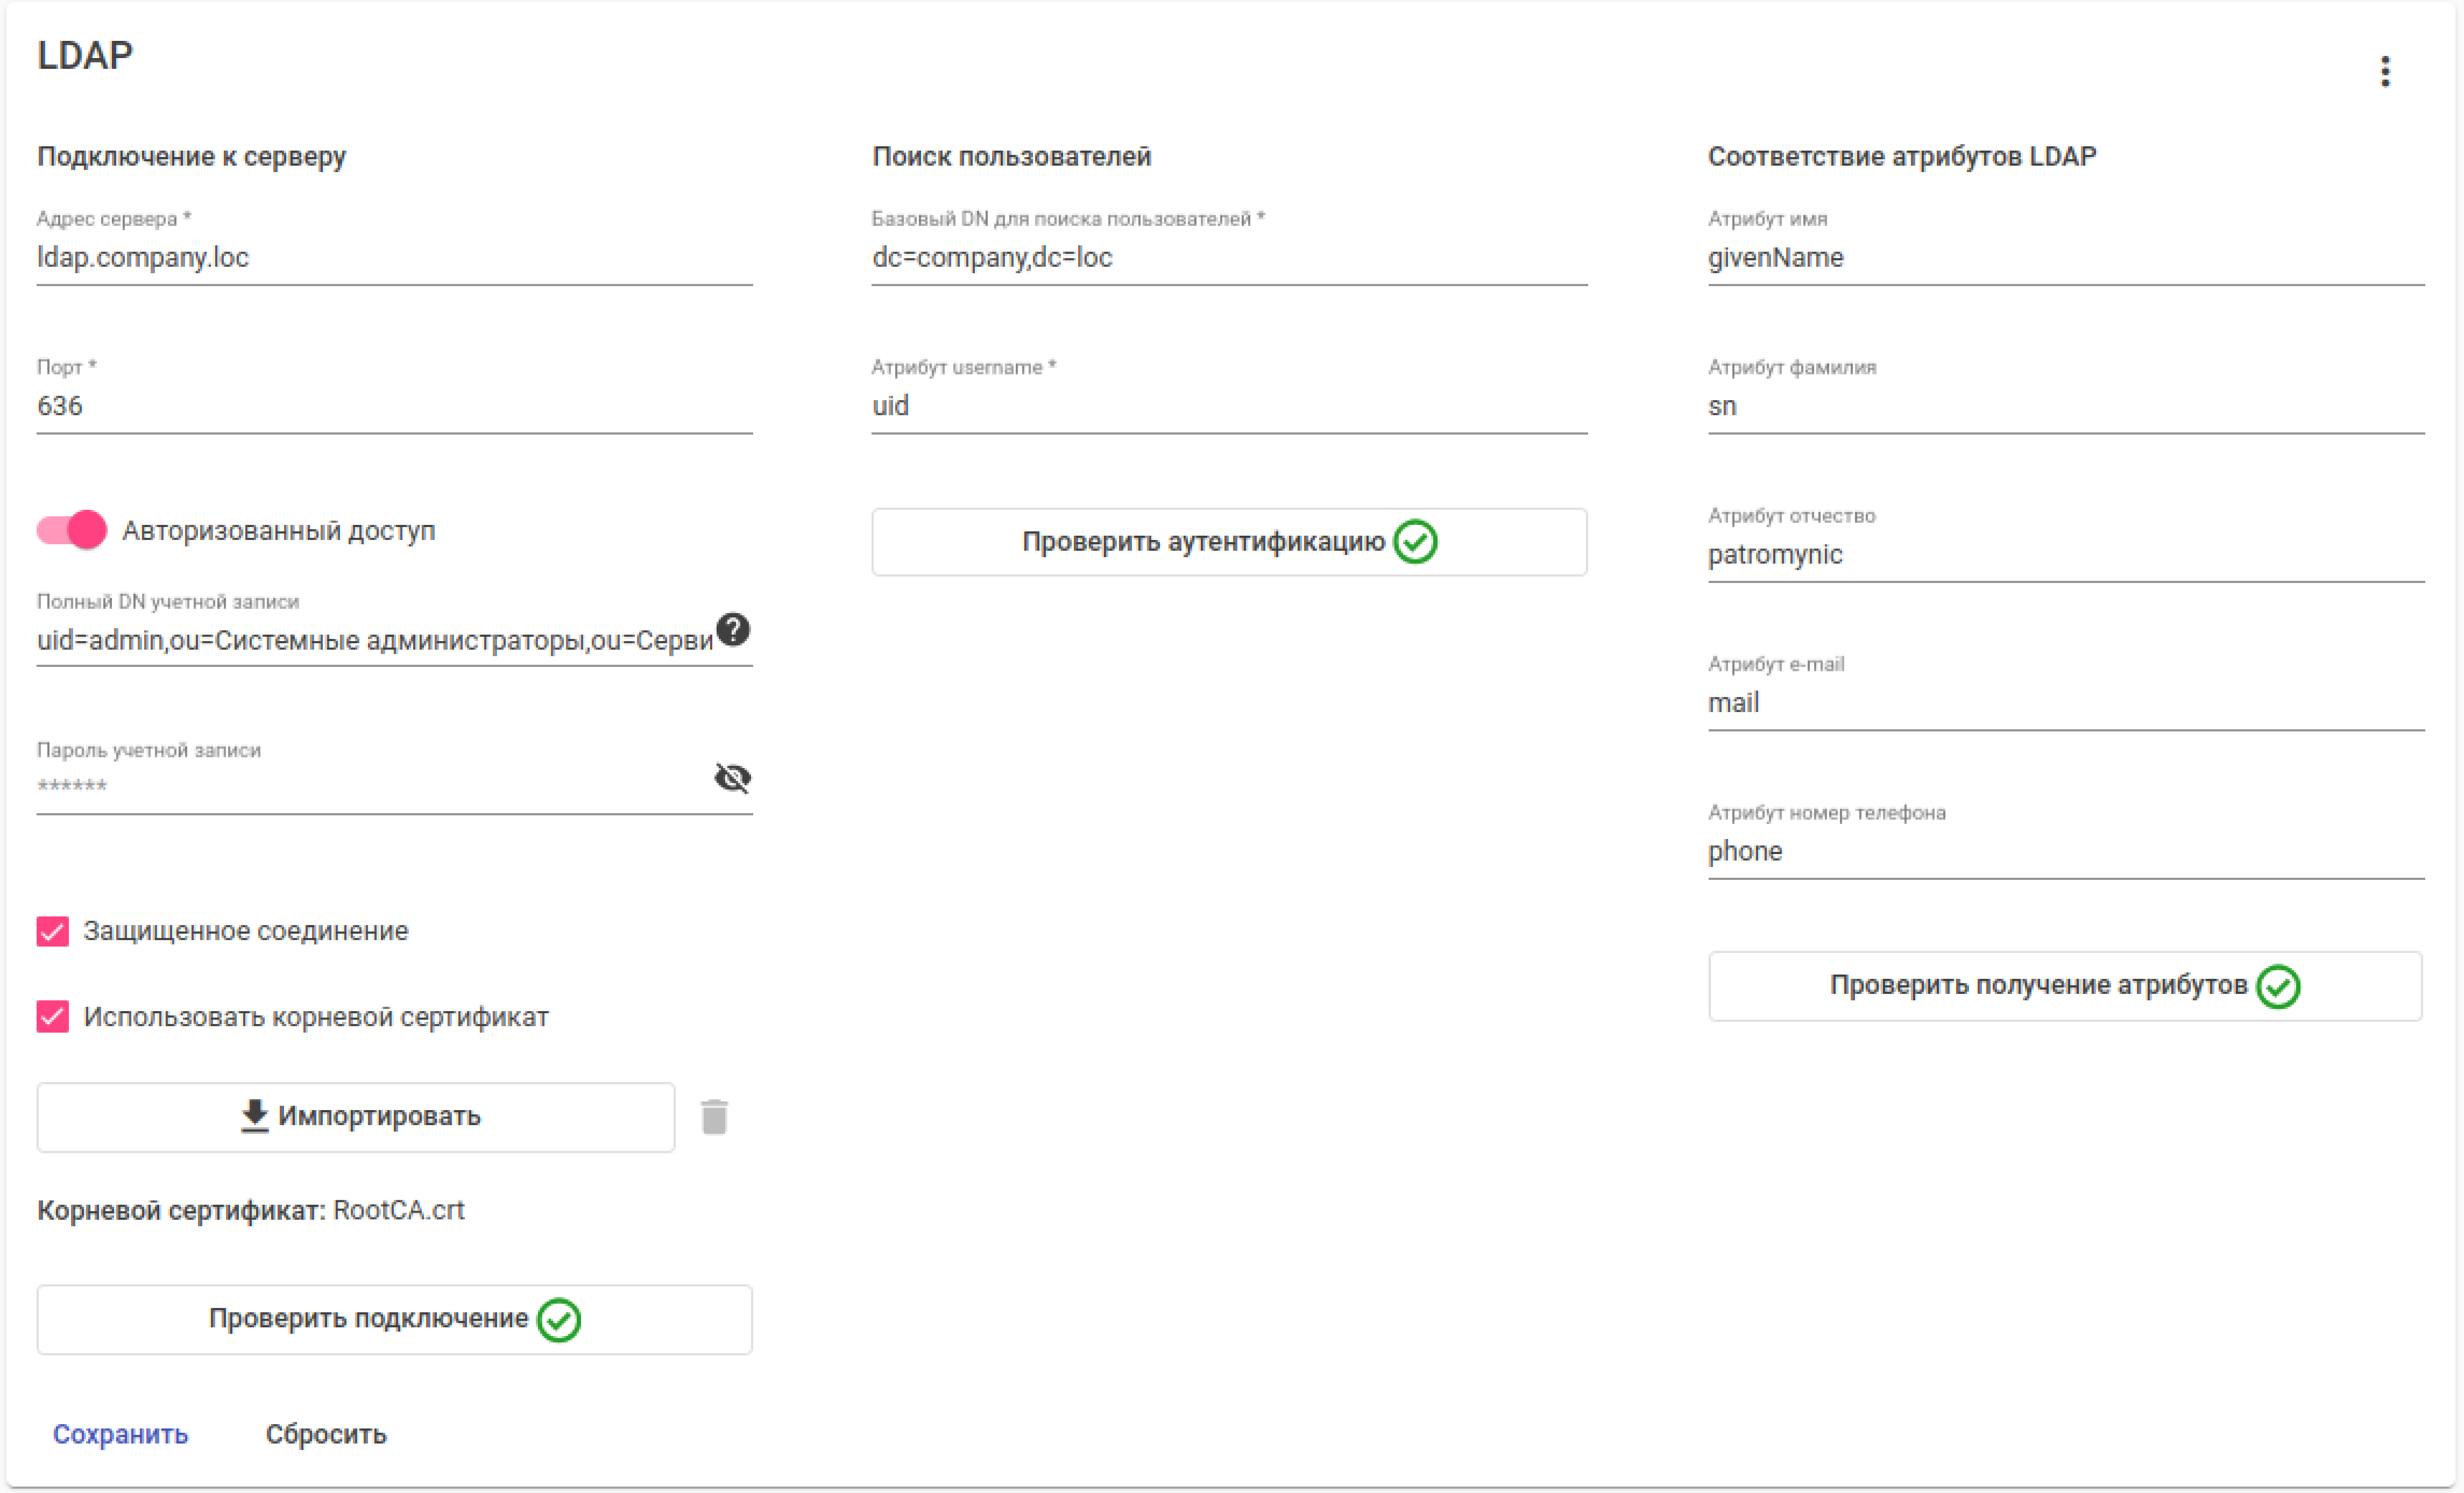Focus the Порт field containing 636
Screen dimensions: 2464x1493
(x=394, y=406)
